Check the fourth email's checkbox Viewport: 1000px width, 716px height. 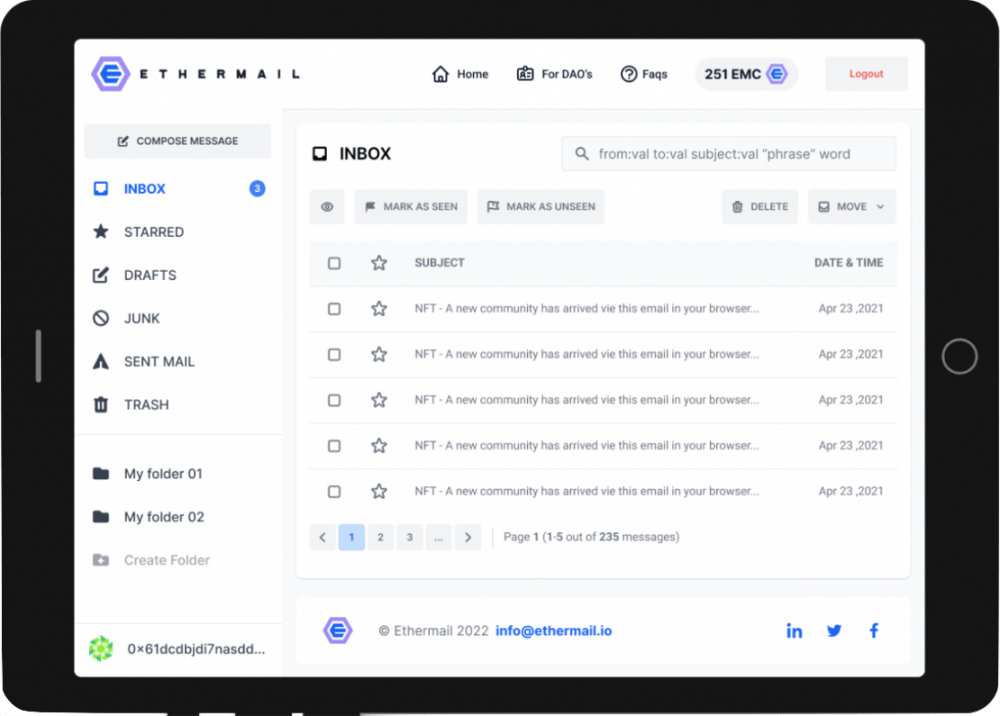point(334,446)
